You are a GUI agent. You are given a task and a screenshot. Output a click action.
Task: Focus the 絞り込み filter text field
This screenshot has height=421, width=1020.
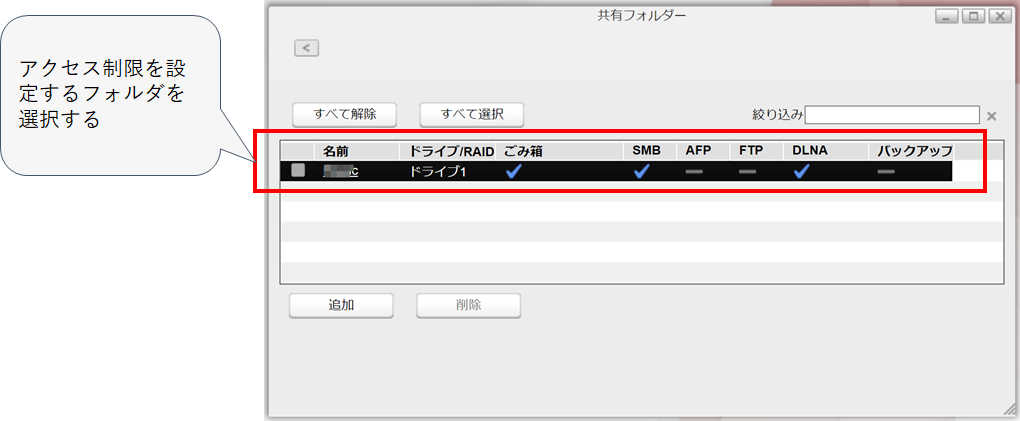(x=891, y=115)
